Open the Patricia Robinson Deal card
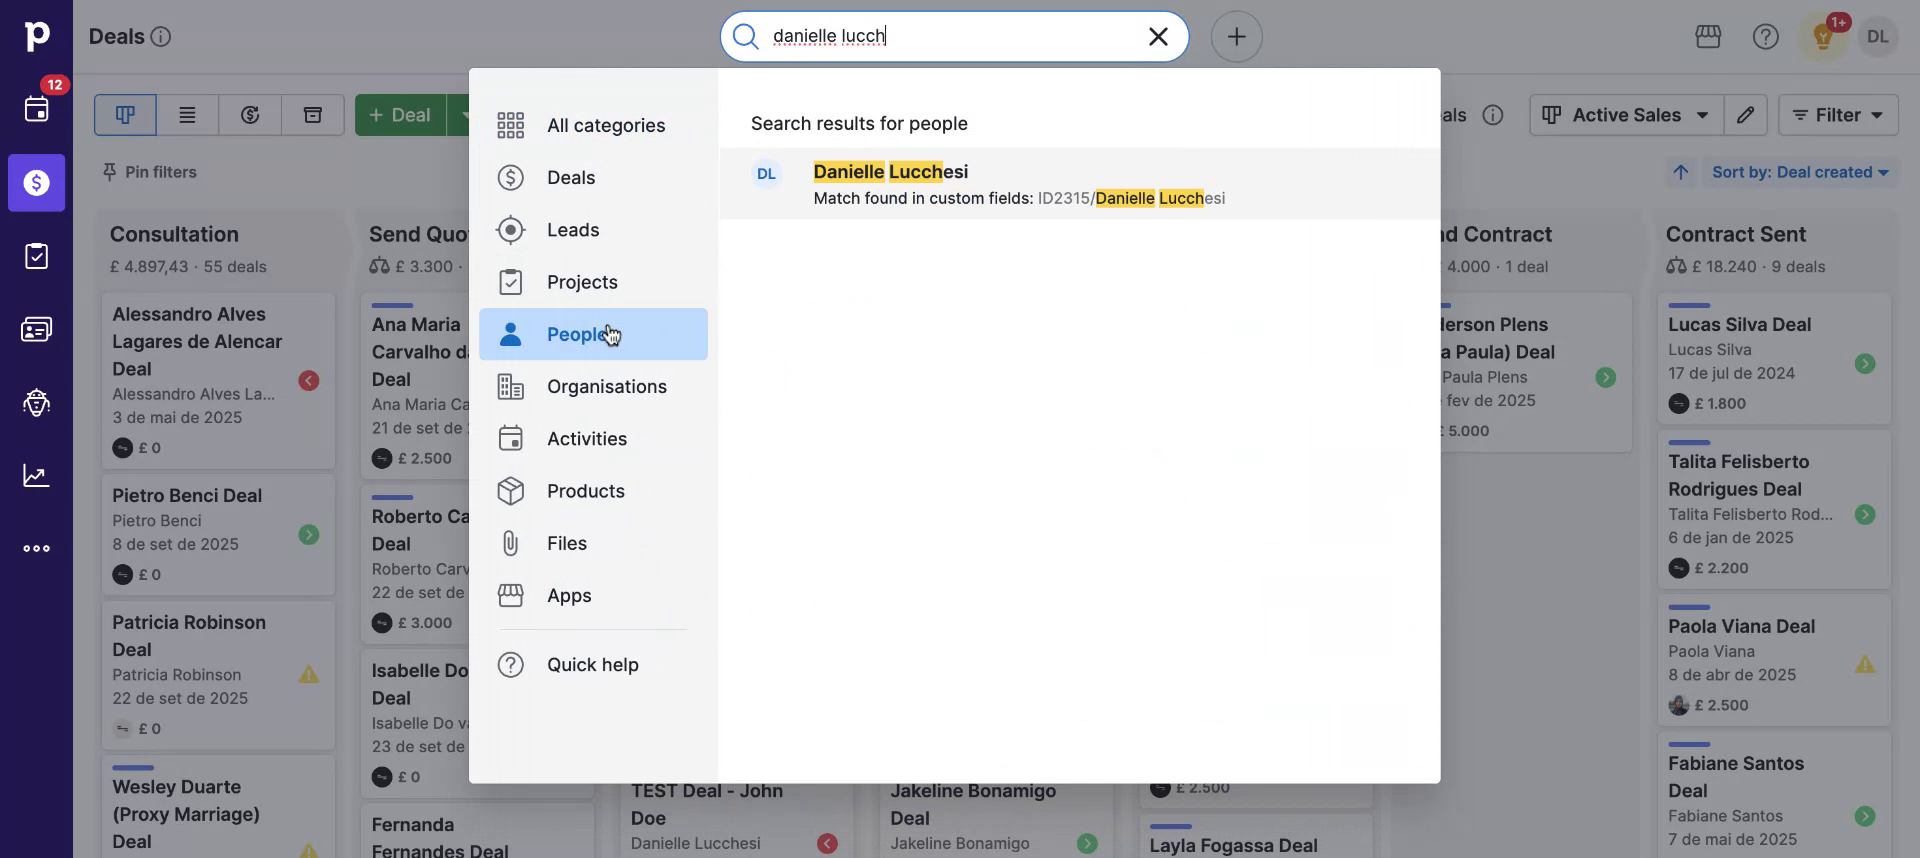Viewport: 1920px width, 858px height. click(x=218, y=675)
